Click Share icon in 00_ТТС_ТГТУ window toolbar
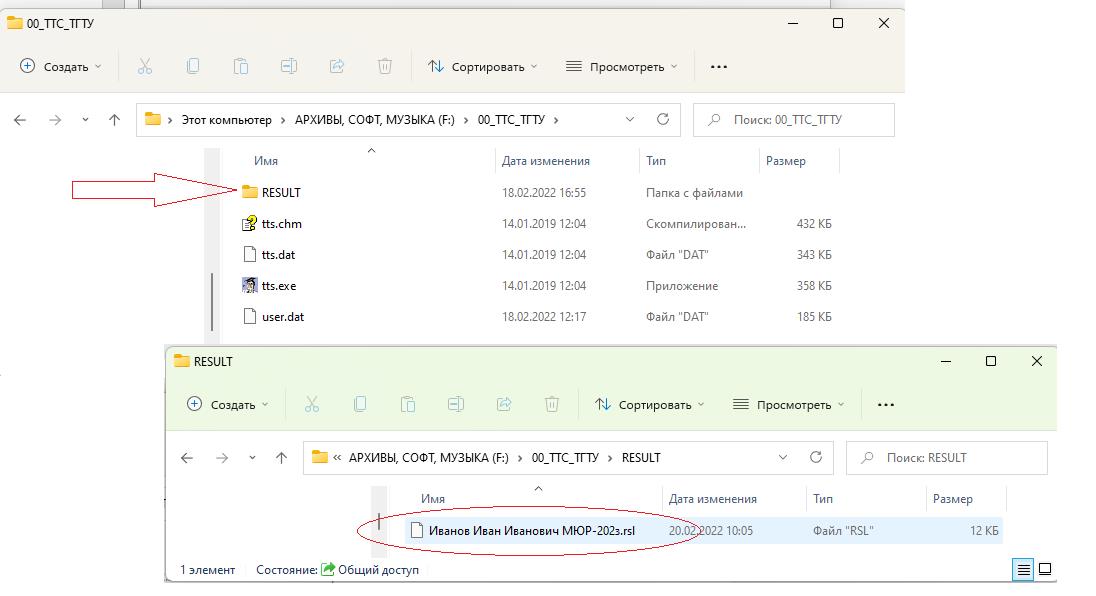The image size is (1096, 596). pyautogui.click(x=337, y=66)
